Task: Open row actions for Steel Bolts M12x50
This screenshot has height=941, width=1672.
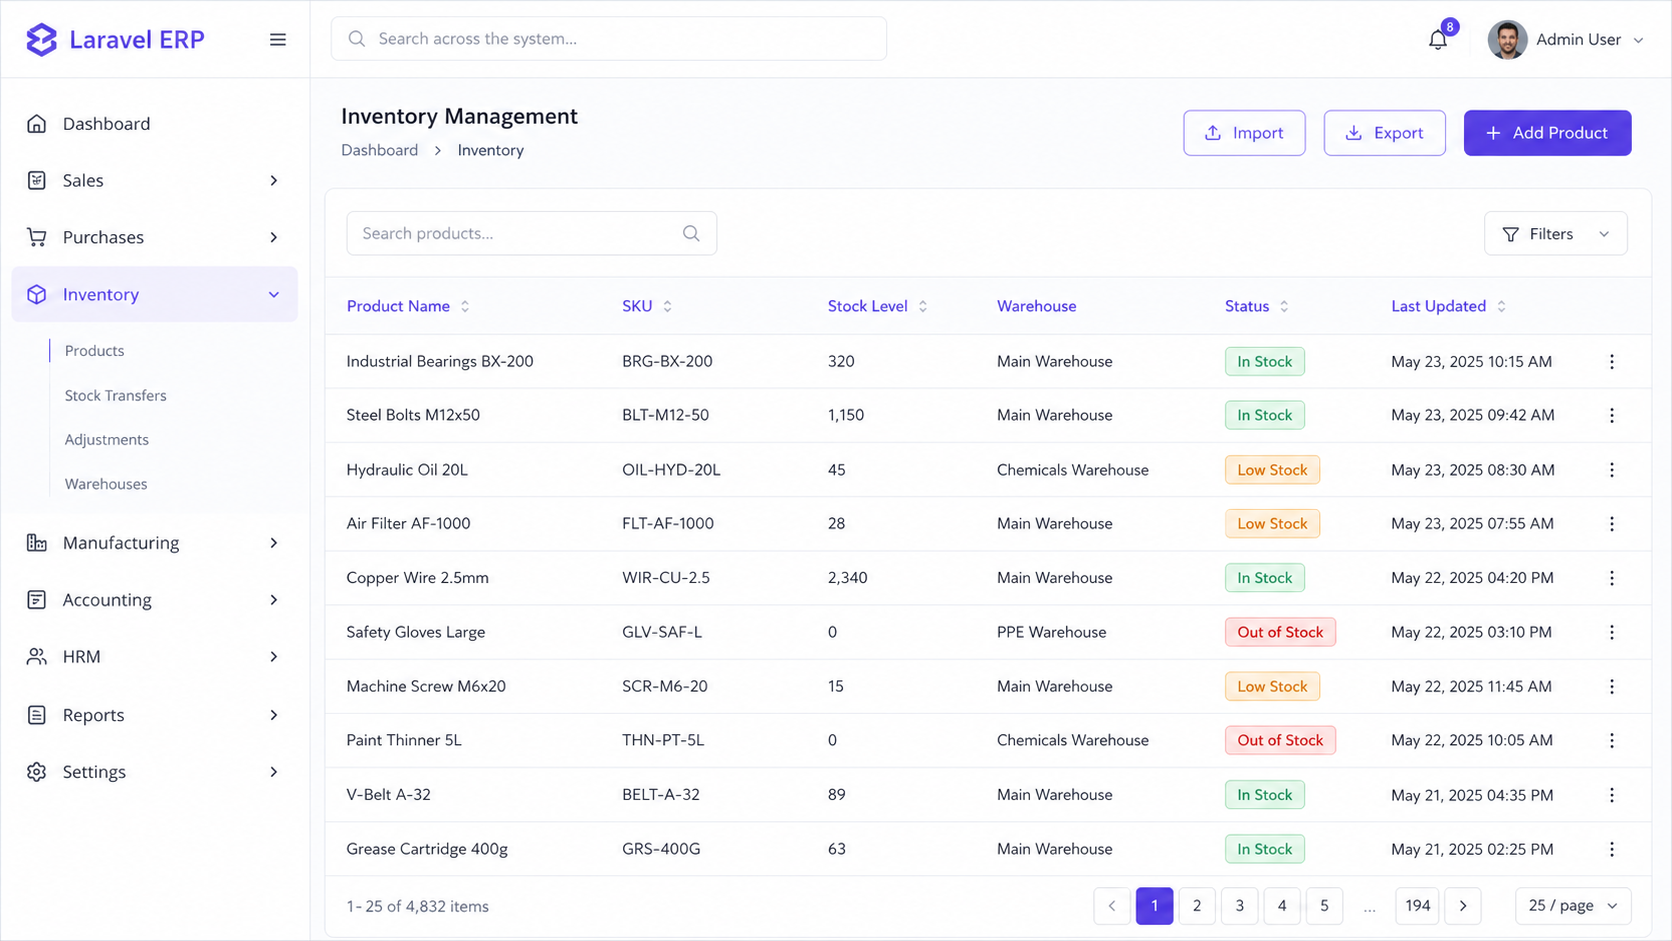Action: (x=1611, y=415)
